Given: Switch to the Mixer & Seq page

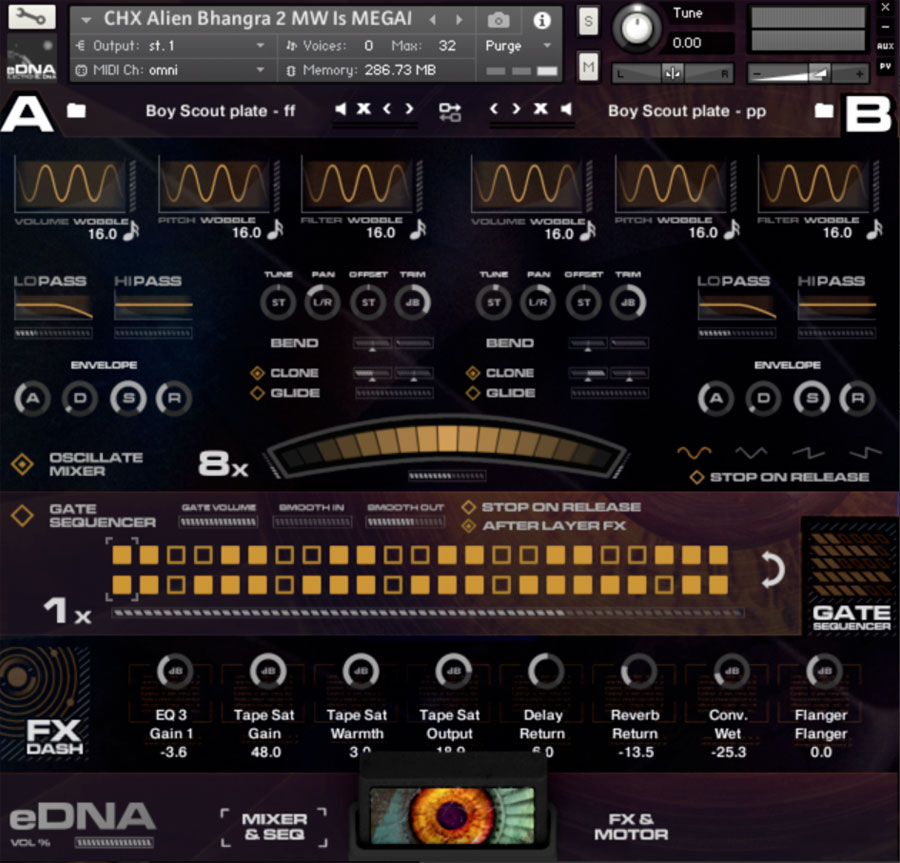Looking at the screenshot, I should [x=274, y=827].
